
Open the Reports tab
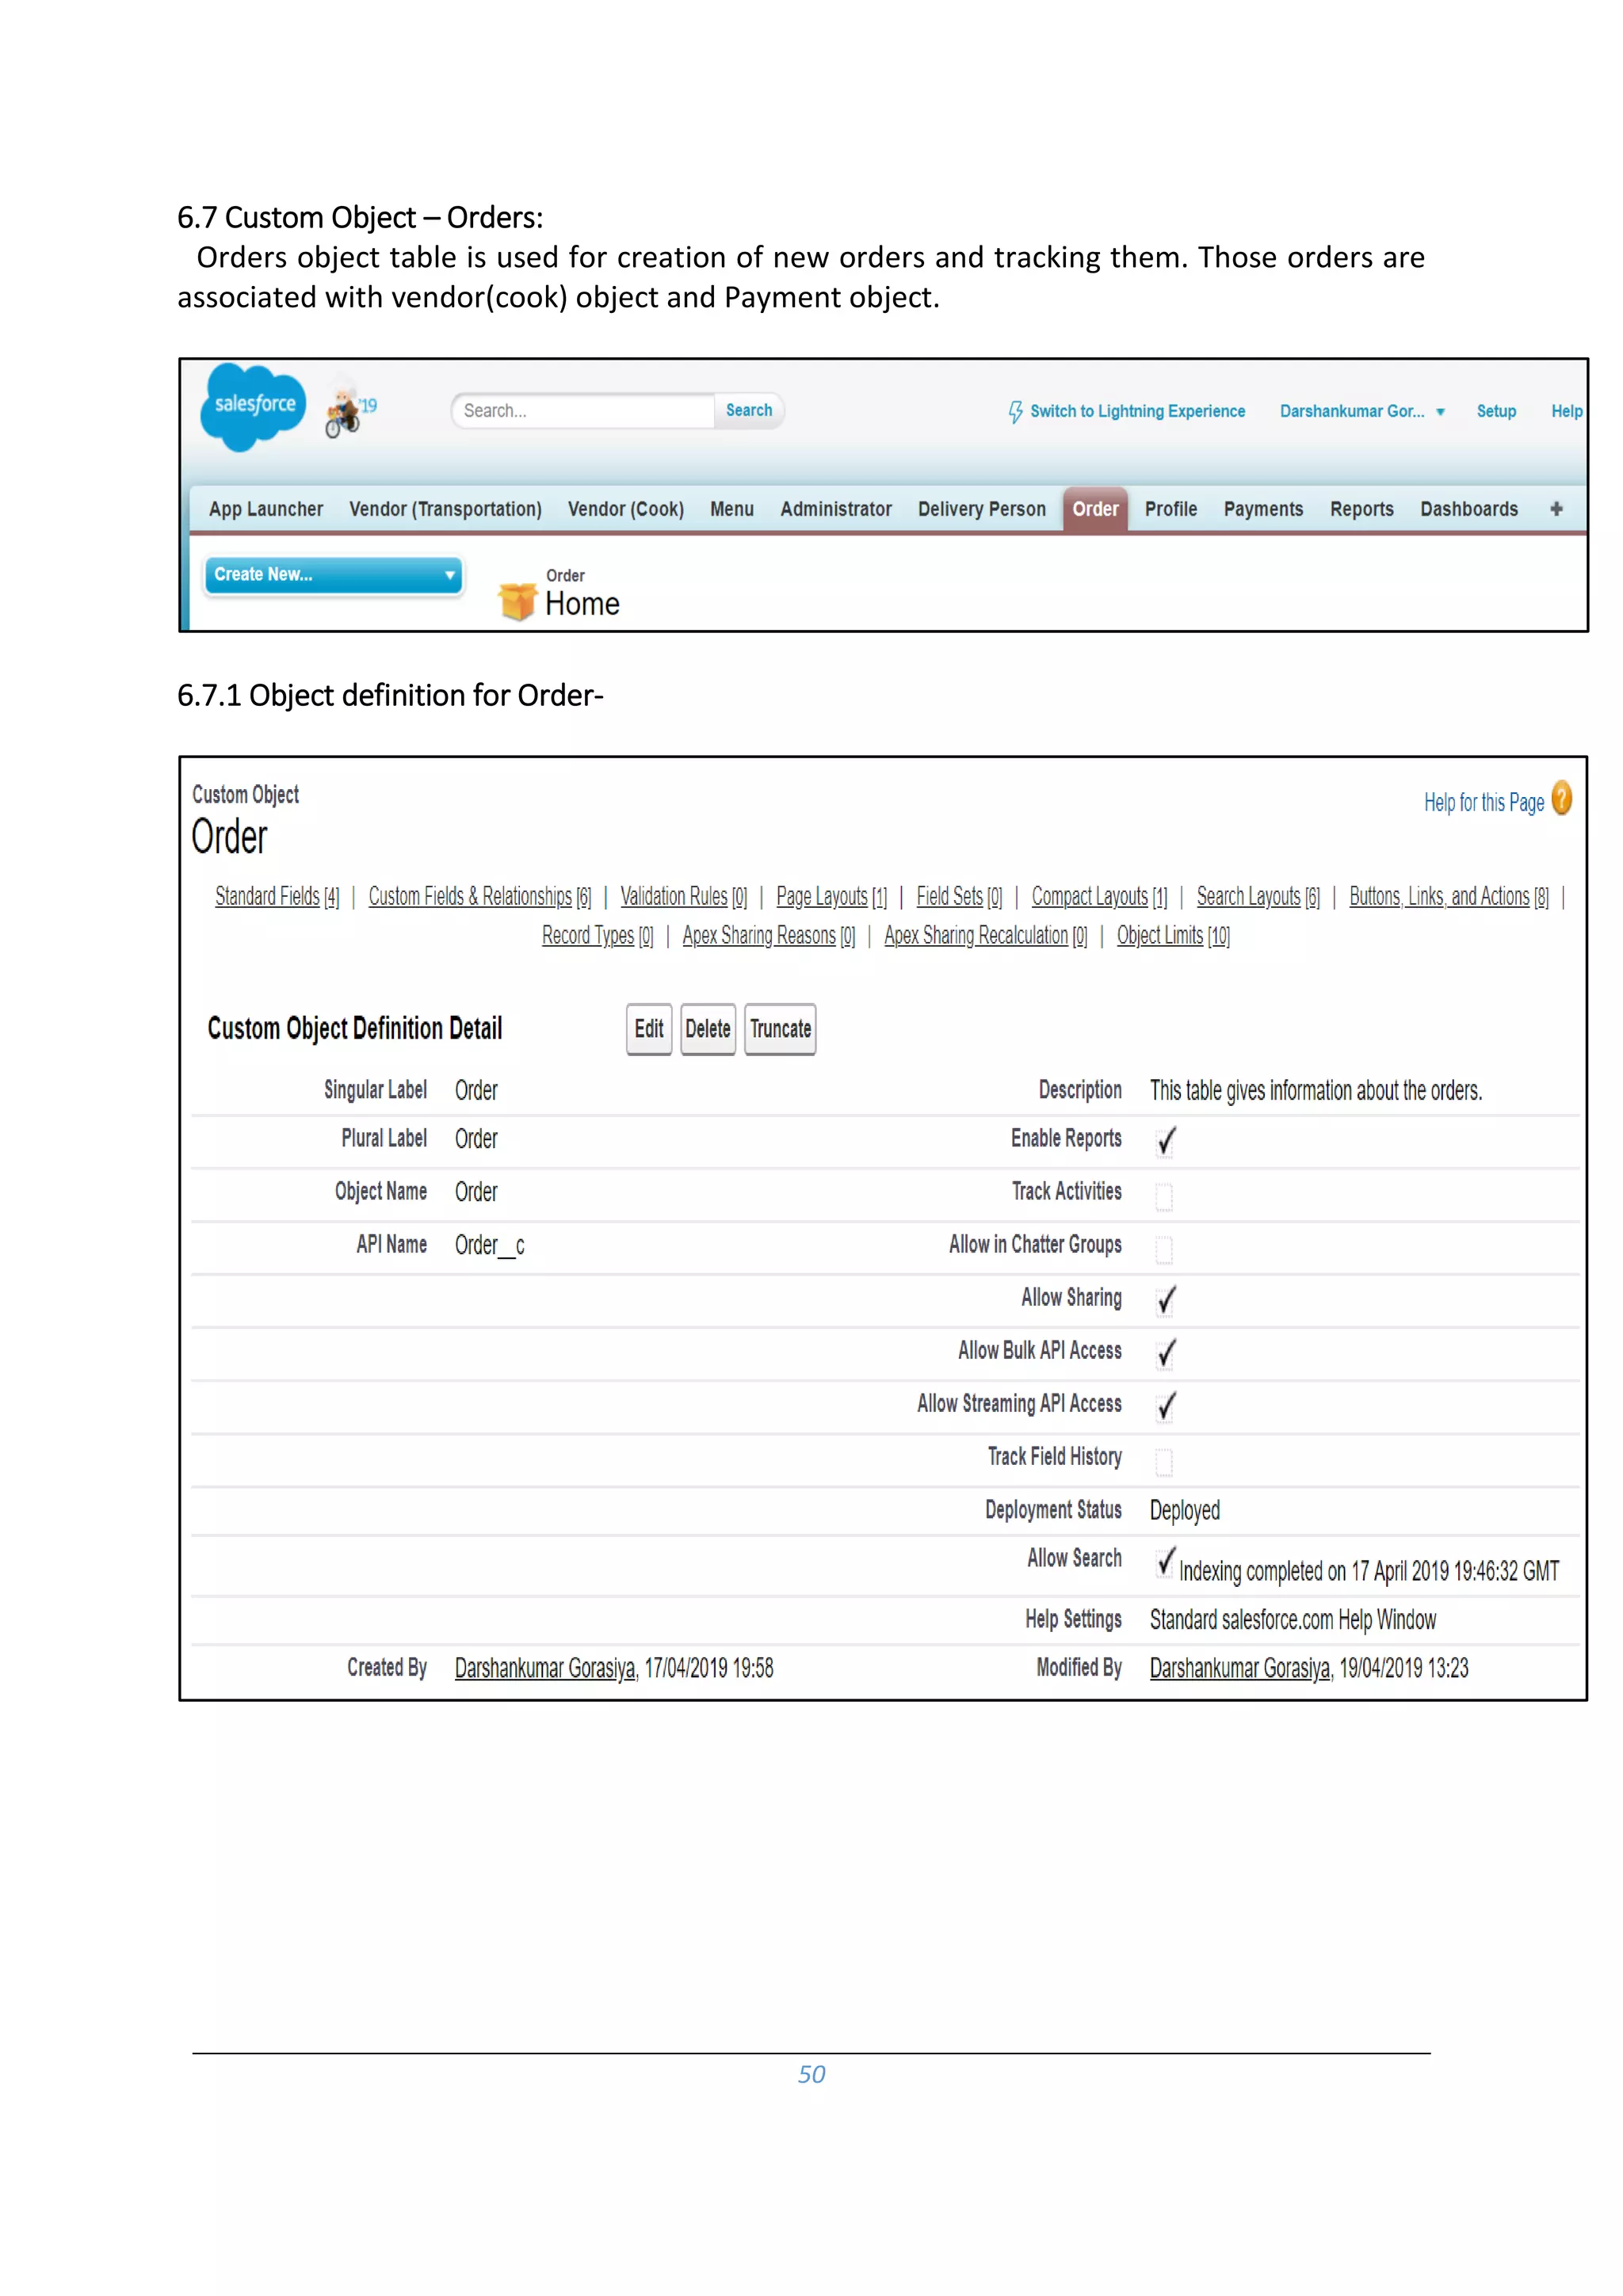[1361, 509]
